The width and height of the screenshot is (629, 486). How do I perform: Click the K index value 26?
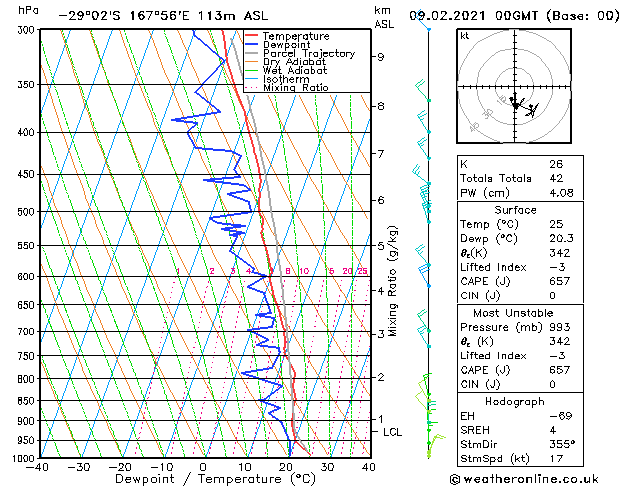click(556, 164)
